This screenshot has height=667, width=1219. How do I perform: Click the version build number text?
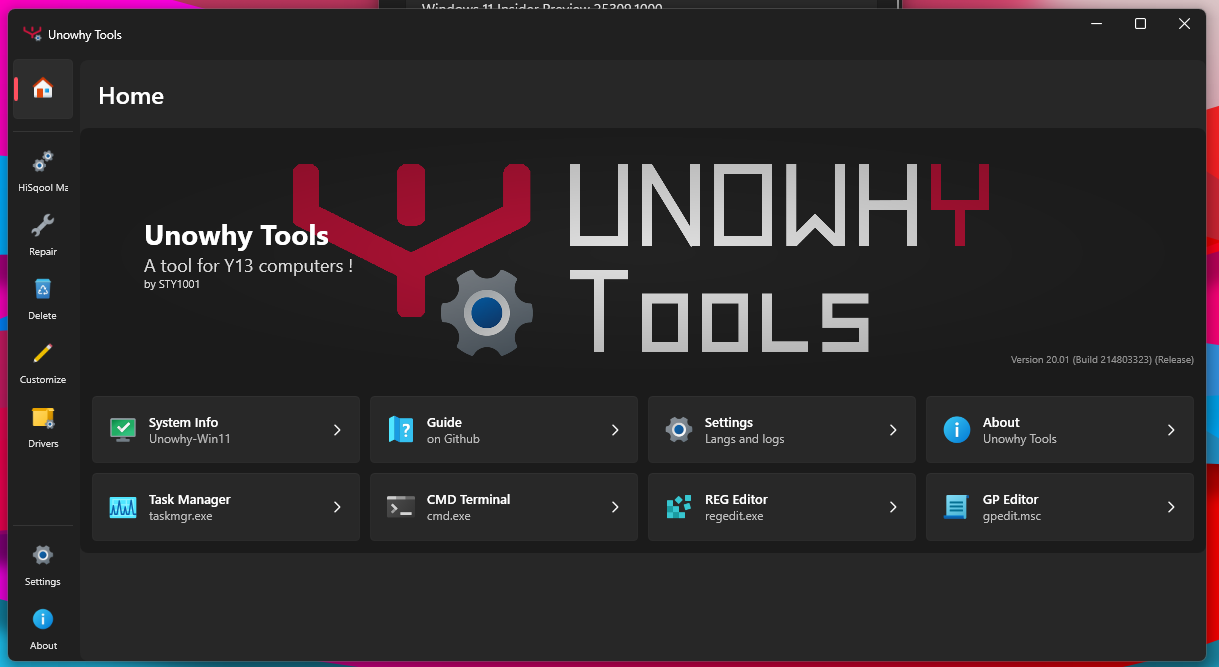click(x=1102, y=360)
